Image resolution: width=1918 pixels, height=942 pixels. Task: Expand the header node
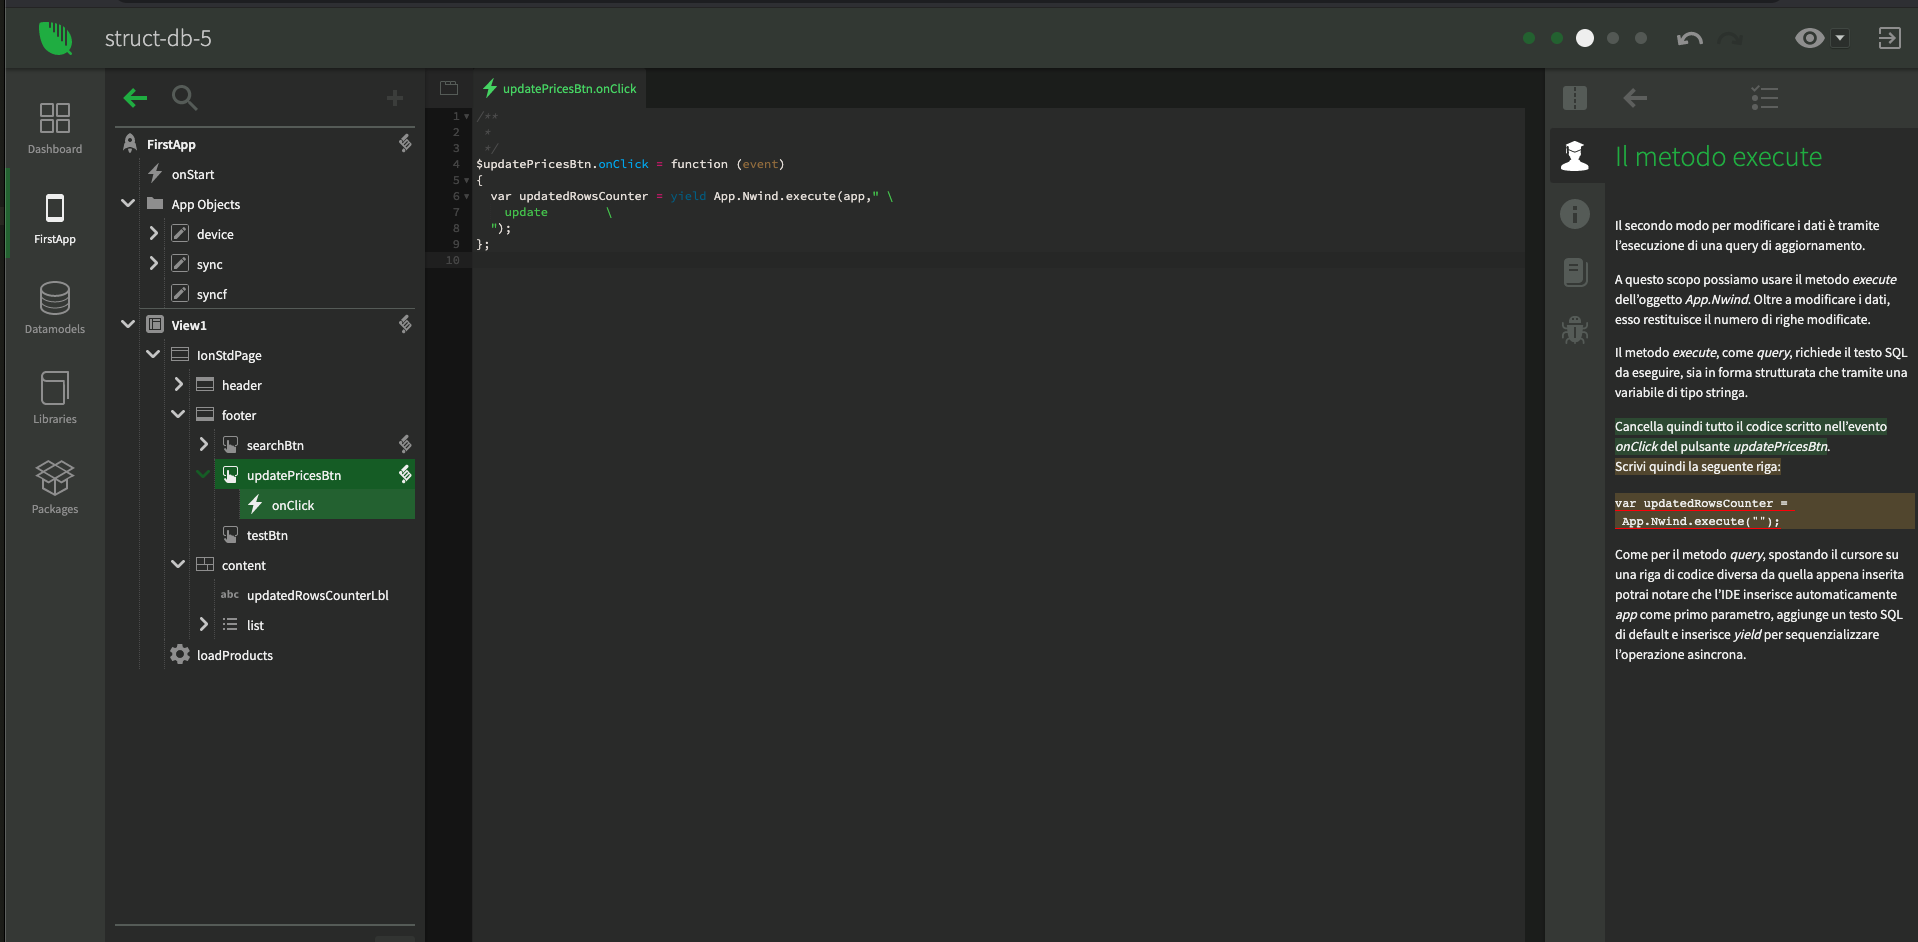point(178,384)
